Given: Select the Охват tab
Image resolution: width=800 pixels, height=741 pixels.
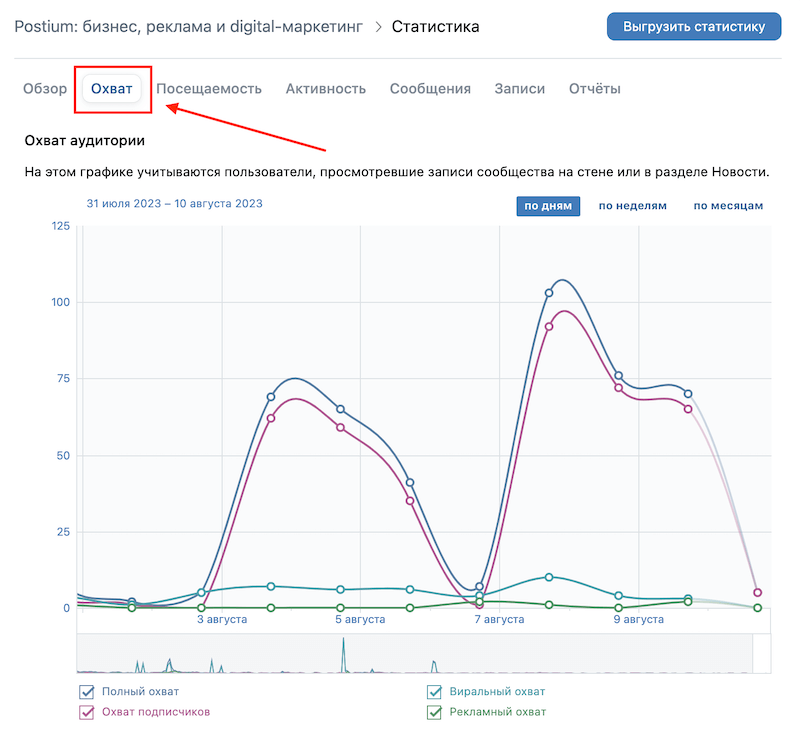Looking at the screenshot, I should pyautogui.click(x=112, y=89).
